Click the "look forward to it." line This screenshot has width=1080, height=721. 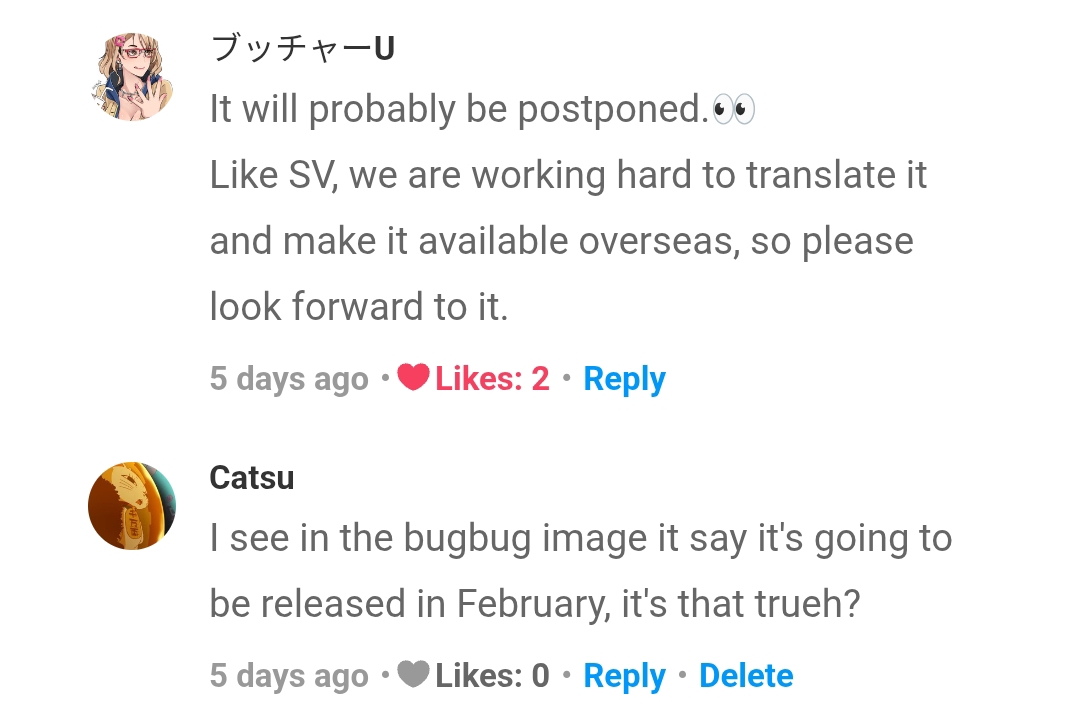359,307
